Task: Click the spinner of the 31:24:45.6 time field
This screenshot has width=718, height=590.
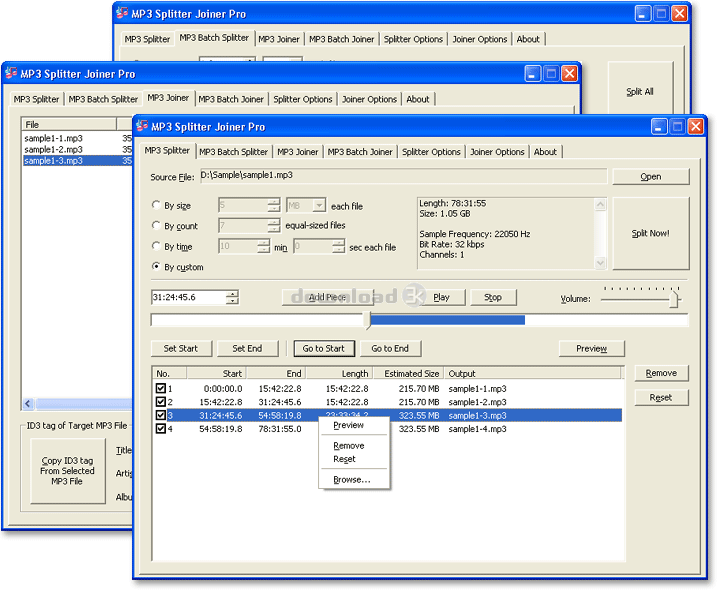Action: [x=232, y=297]
